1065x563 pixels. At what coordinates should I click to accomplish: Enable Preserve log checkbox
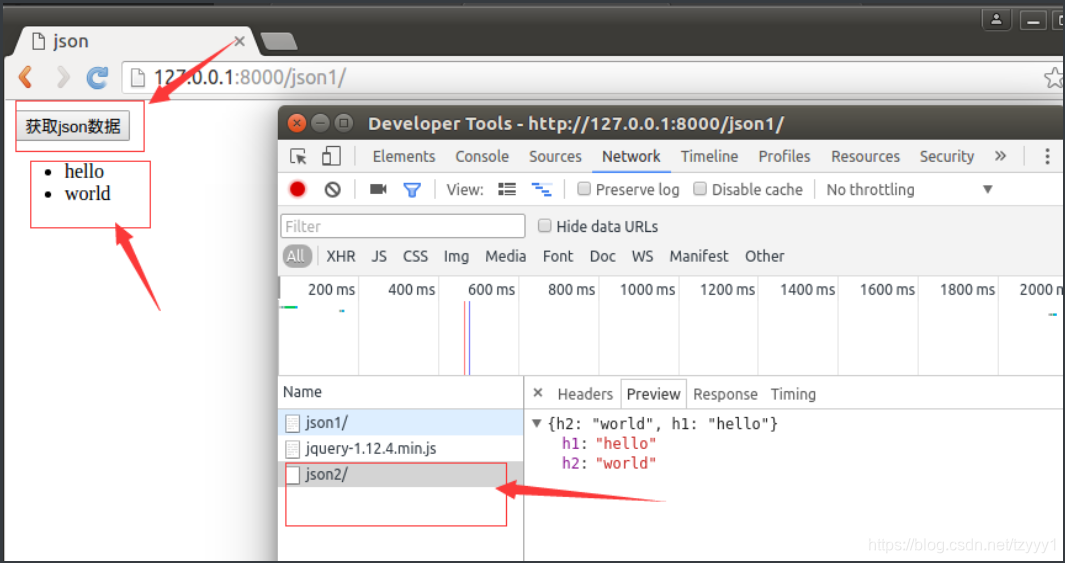click(x=583, y=189)
